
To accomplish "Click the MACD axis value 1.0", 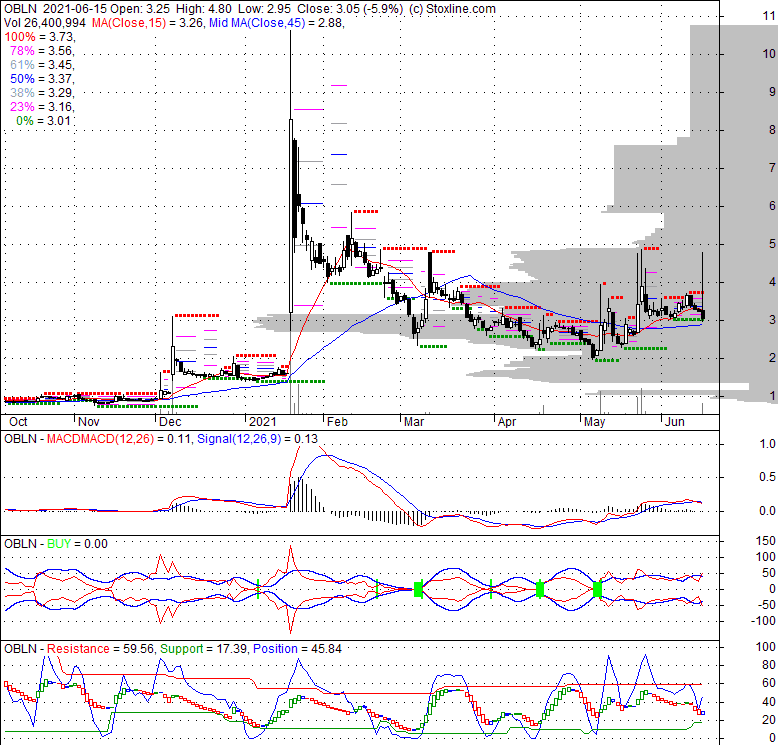I will tap(768, 444).
